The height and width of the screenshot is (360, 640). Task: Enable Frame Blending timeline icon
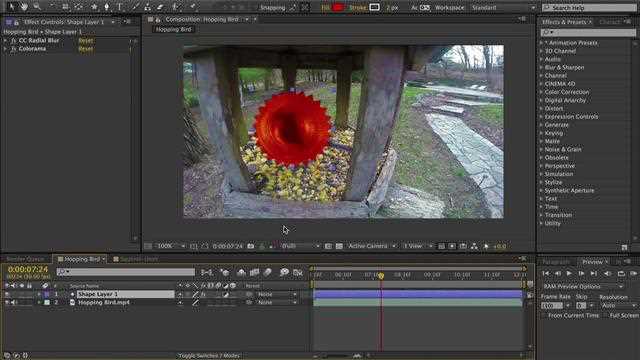(x=254, y=272)
